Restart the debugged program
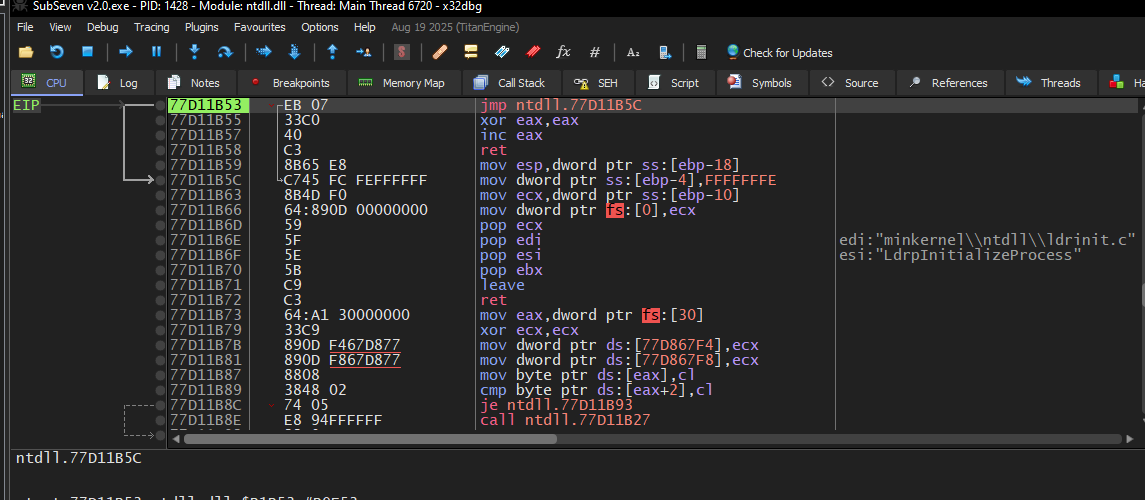Image resolution: width=1145 pixels, height=500 pixels. tap(57, 52)
